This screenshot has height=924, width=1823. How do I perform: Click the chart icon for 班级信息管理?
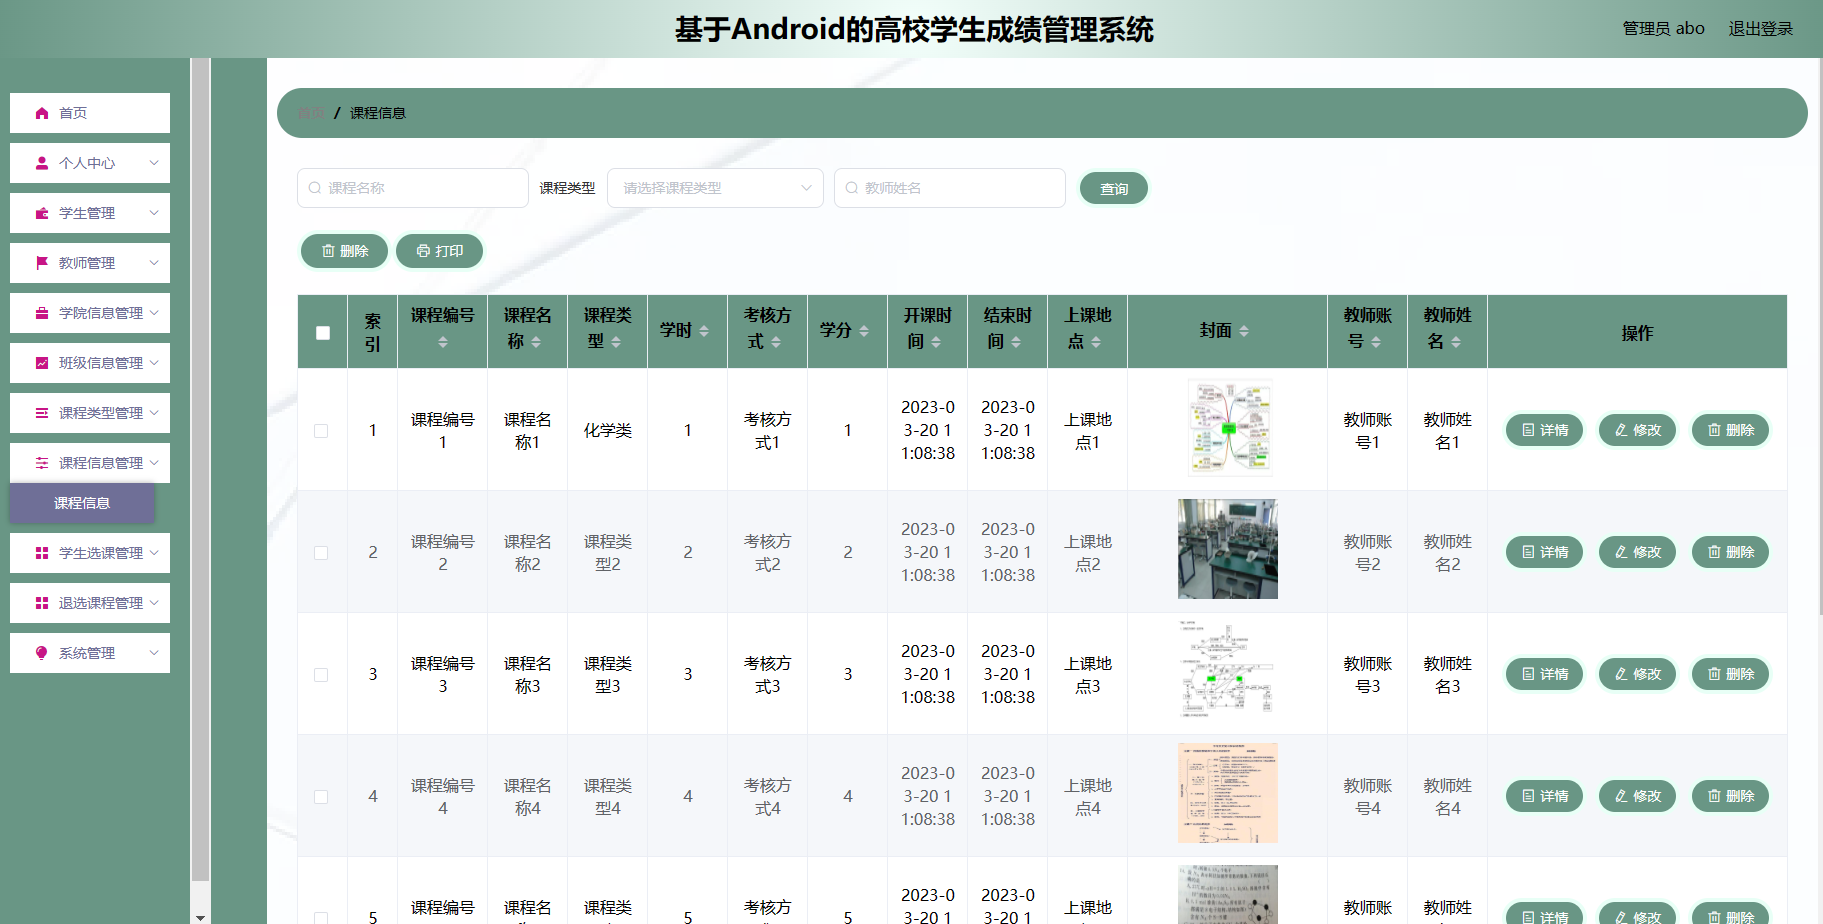(x=42, y=363)
